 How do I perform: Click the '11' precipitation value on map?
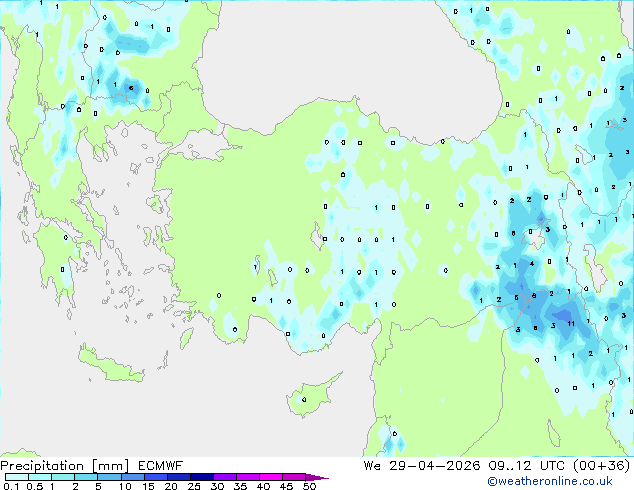pos(571,323)
